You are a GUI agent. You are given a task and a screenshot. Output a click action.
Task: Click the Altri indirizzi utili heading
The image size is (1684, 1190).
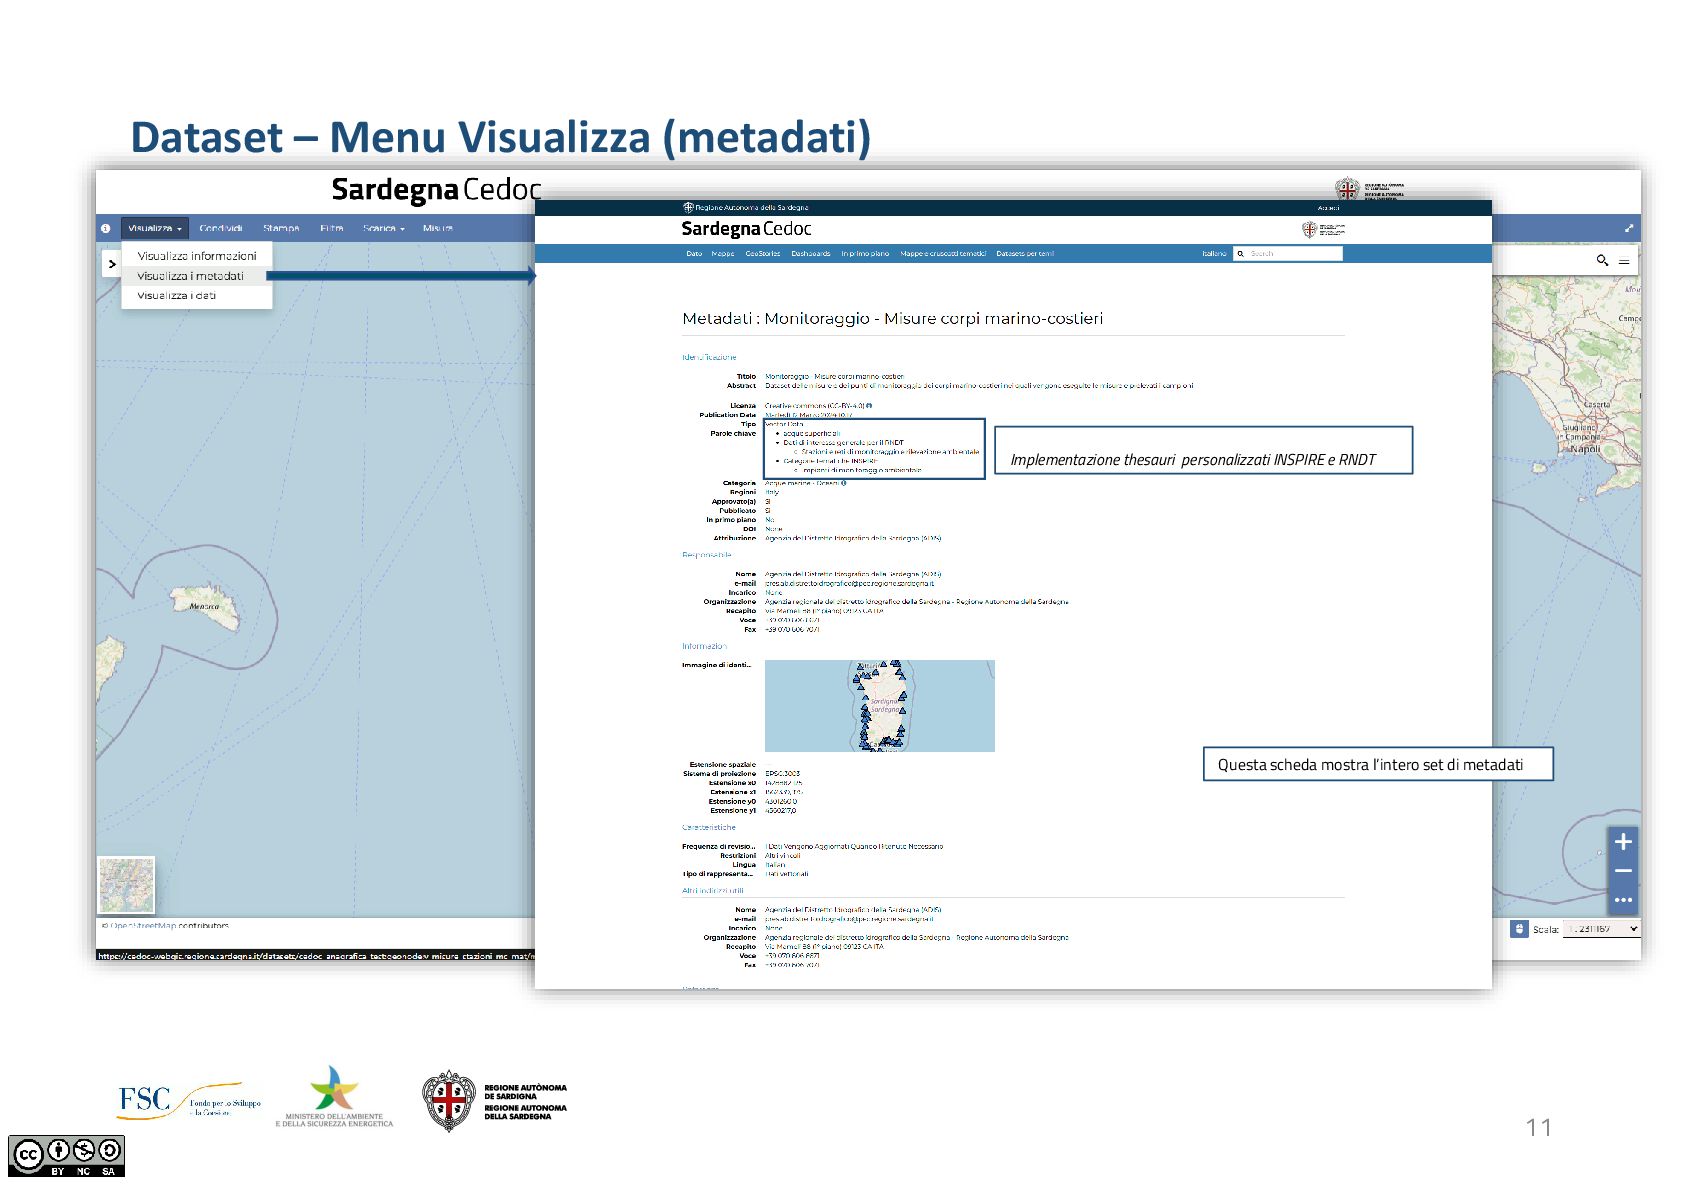point(713,890)
